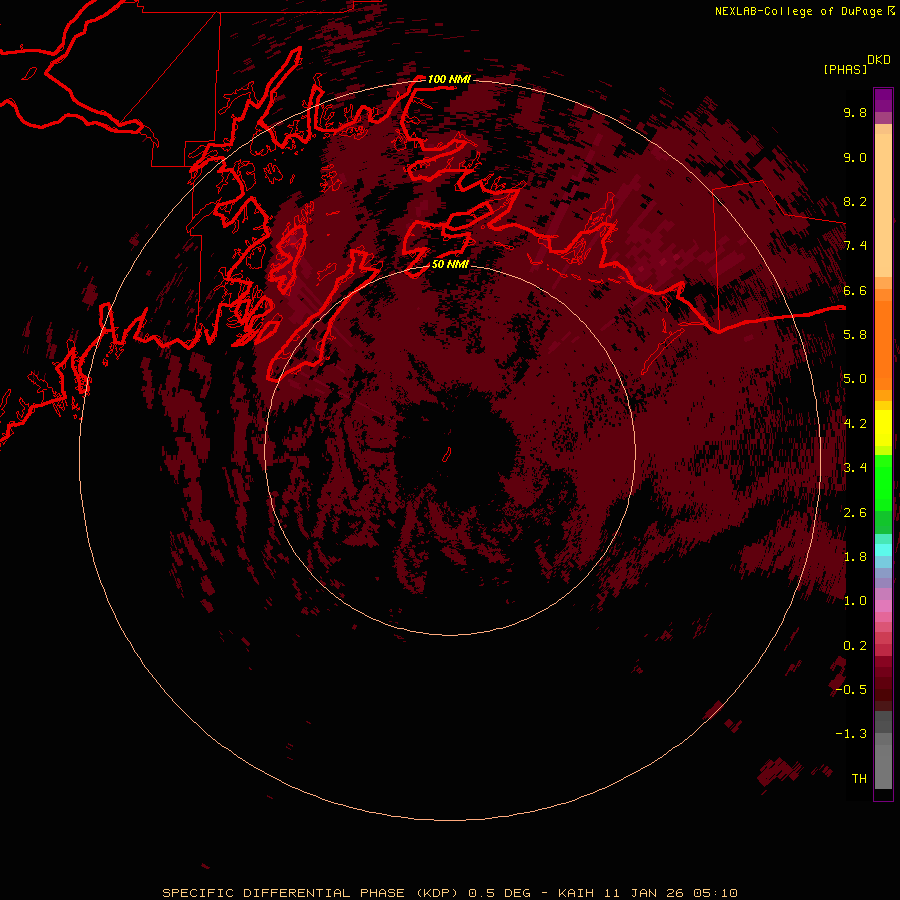Click the 3.4 scale value

855,467
